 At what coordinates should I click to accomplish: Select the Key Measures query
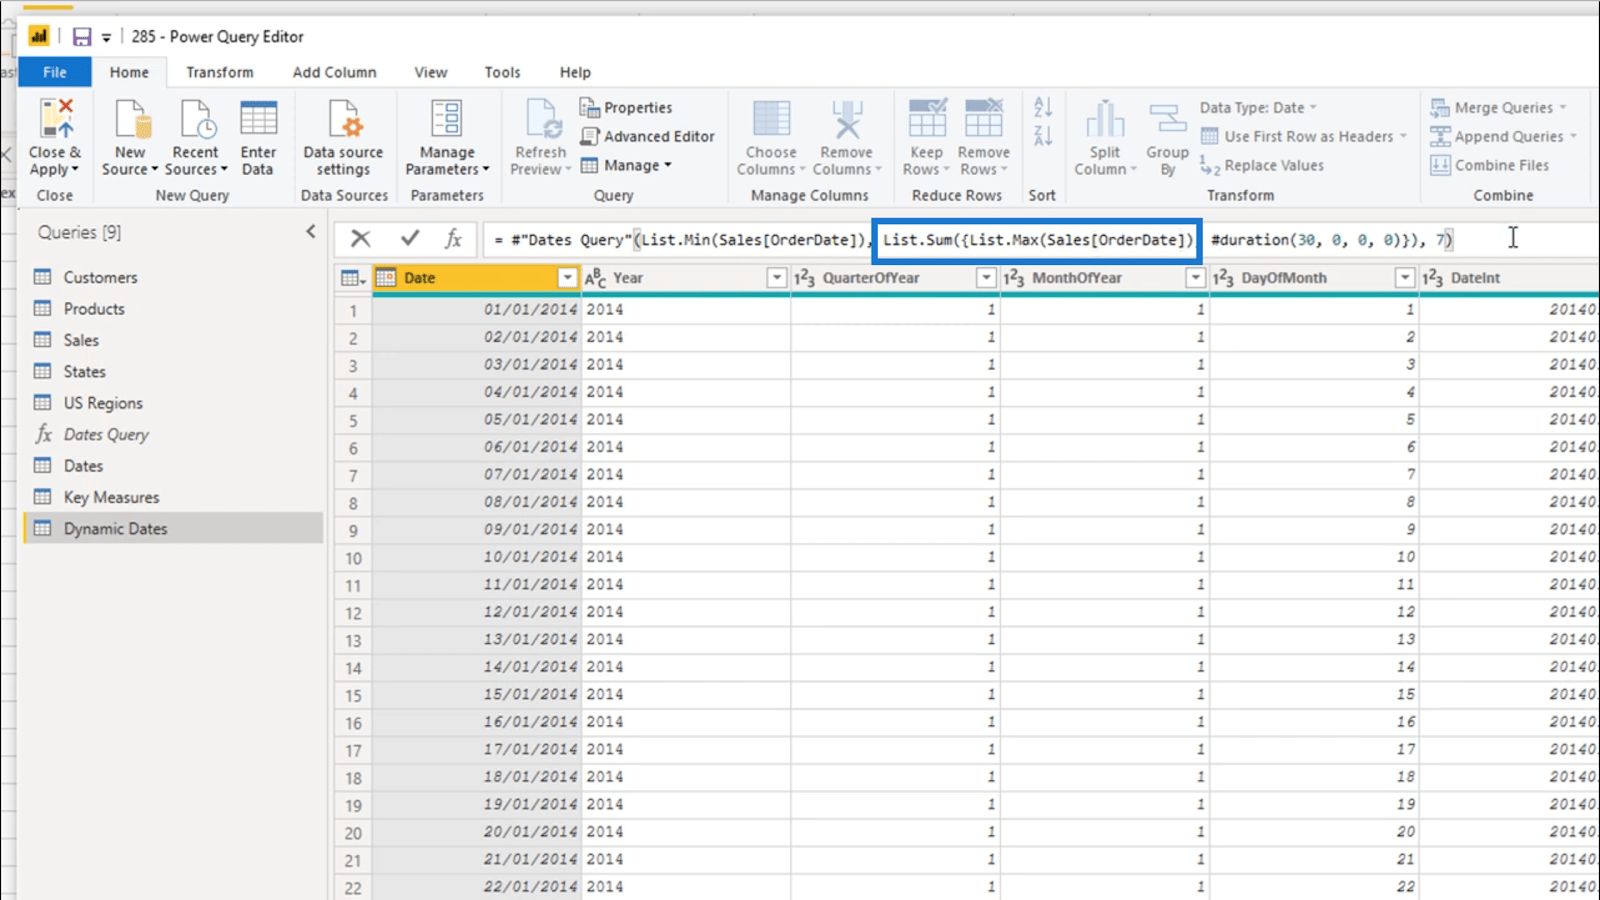coord(173,497)
